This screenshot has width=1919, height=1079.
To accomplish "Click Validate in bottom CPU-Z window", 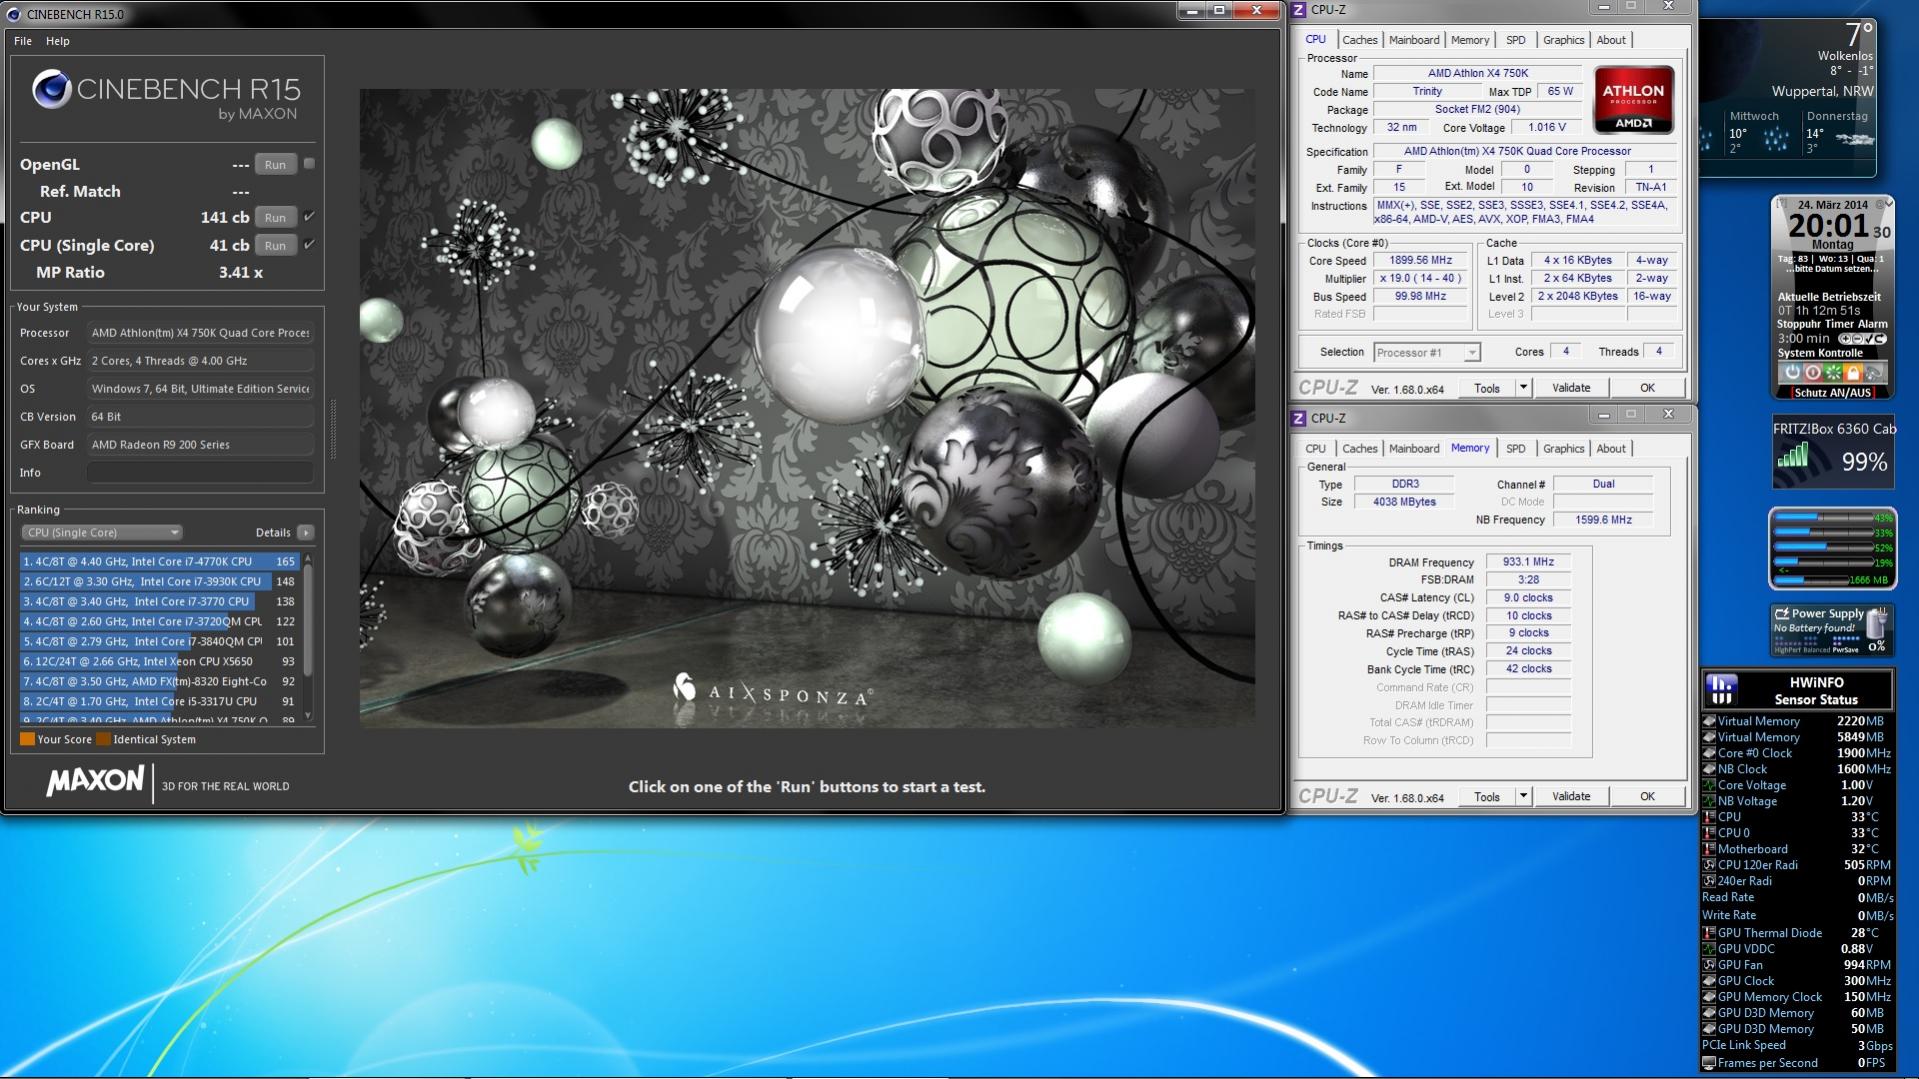I will click(1571, 797).
